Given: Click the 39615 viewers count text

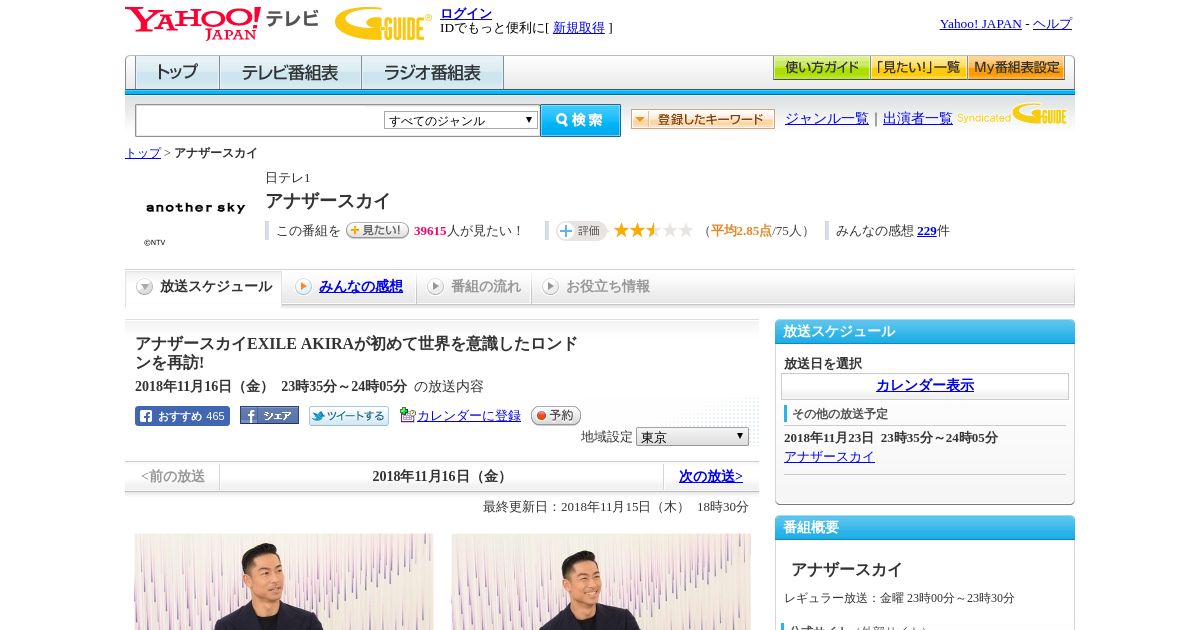Looking at the screenshot, I should pyautogui.click(x=430, y=231).
